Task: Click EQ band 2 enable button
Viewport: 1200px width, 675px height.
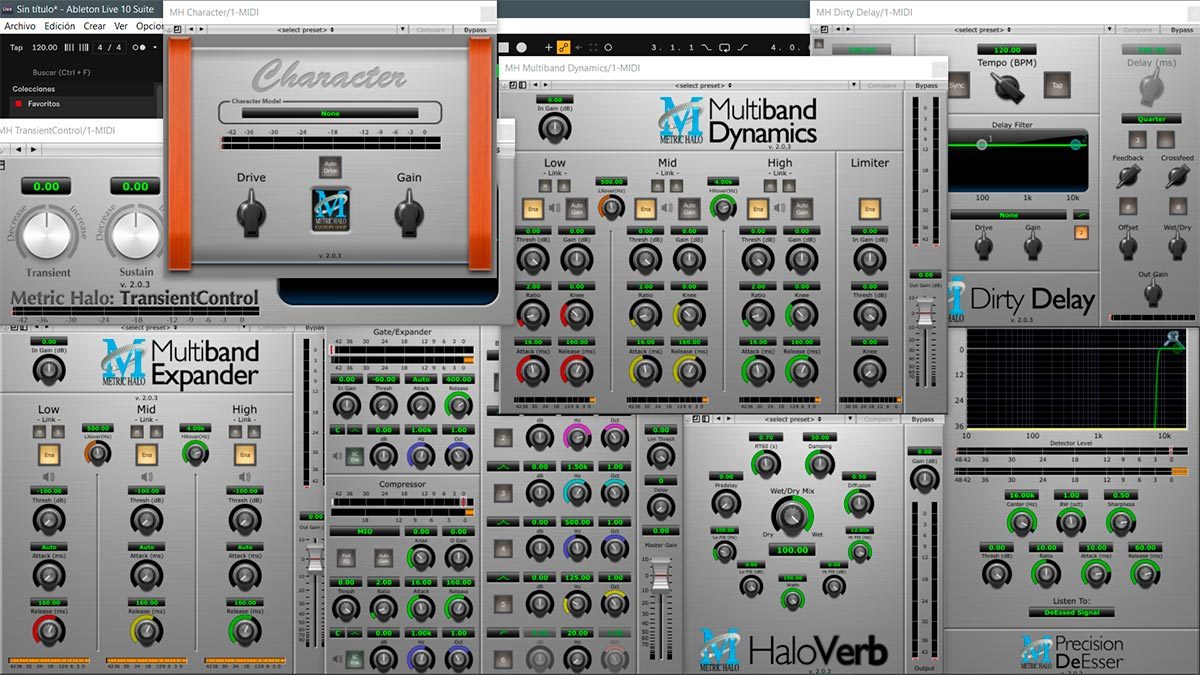Action: pyautogui.click(x=503, y=438)
